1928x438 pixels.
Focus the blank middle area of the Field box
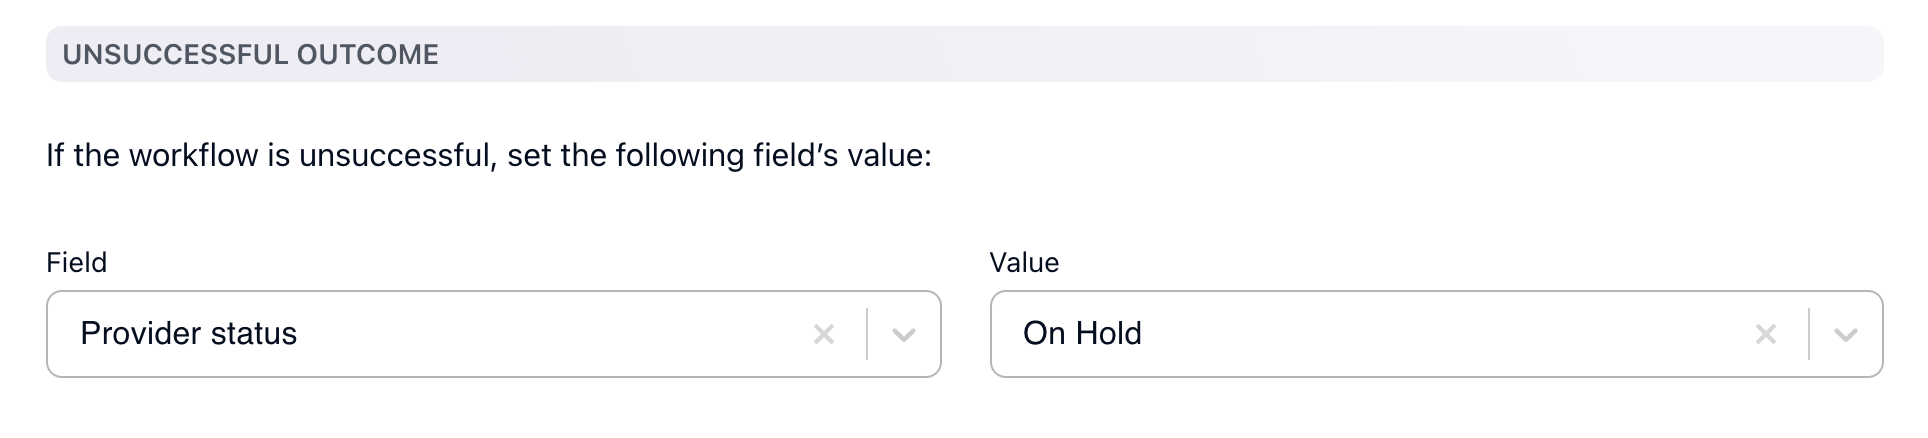[550, 334]
